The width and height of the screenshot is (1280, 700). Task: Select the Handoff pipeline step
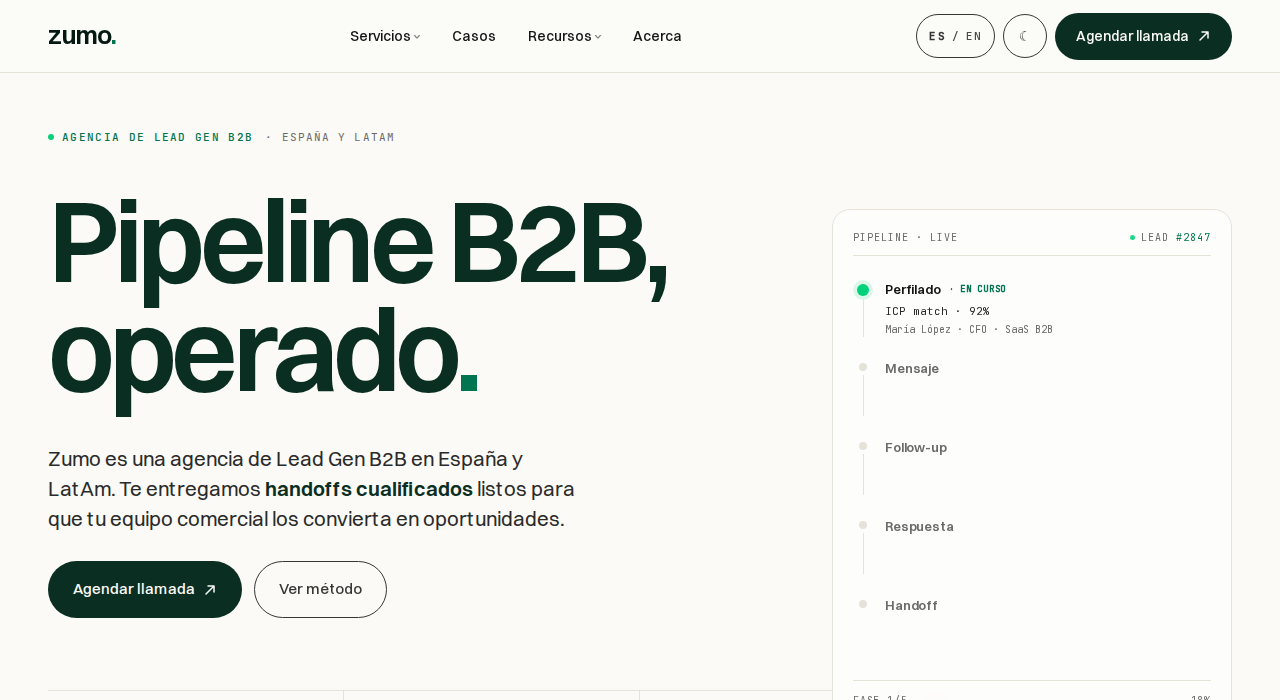[x=911, y=606]
